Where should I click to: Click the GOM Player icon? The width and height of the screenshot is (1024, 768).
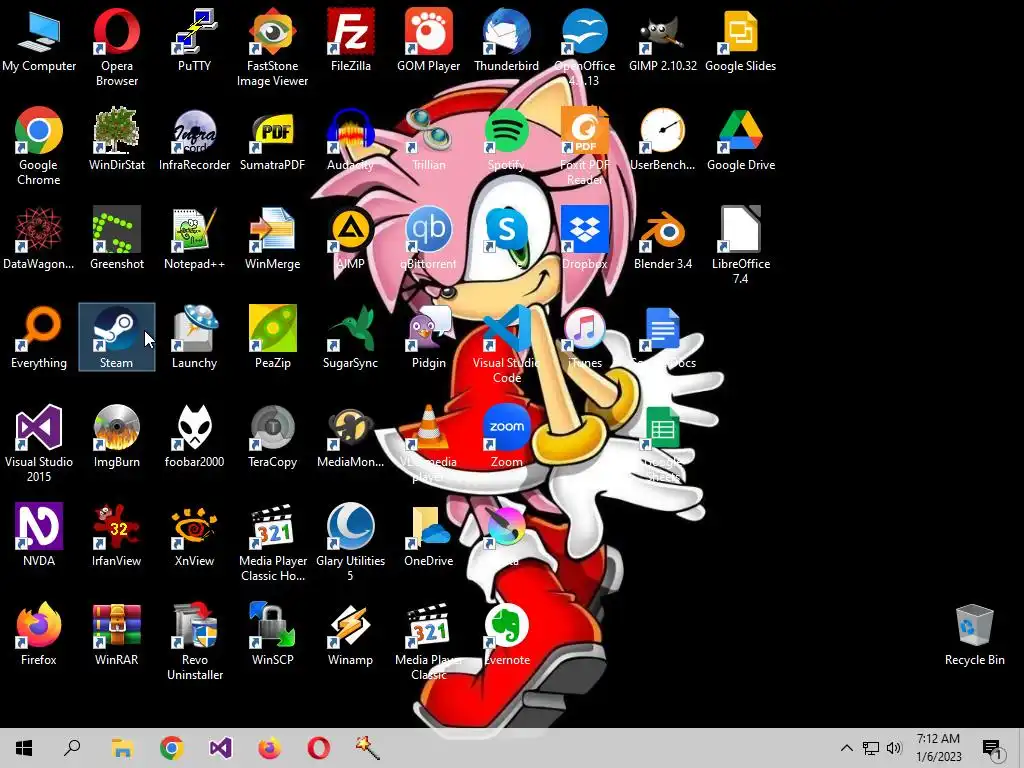(428, 32)
